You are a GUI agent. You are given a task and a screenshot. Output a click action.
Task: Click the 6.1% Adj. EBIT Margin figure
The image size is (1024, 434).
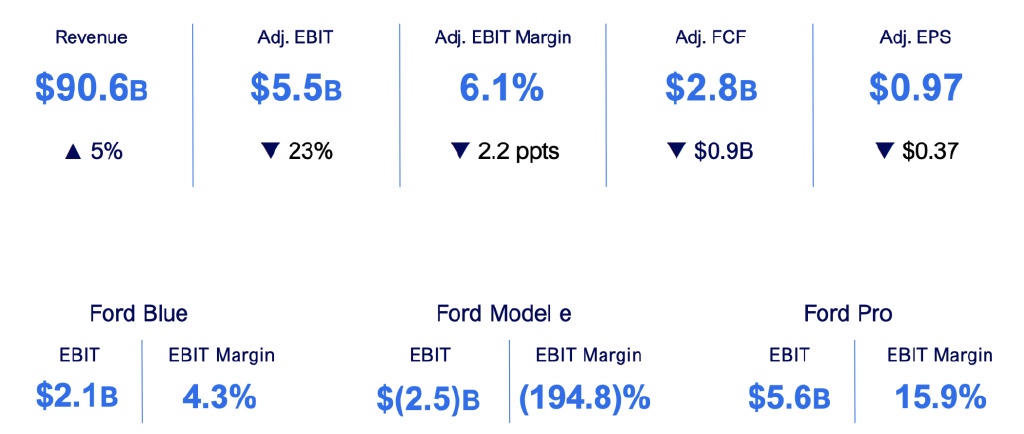pos(502,88)
